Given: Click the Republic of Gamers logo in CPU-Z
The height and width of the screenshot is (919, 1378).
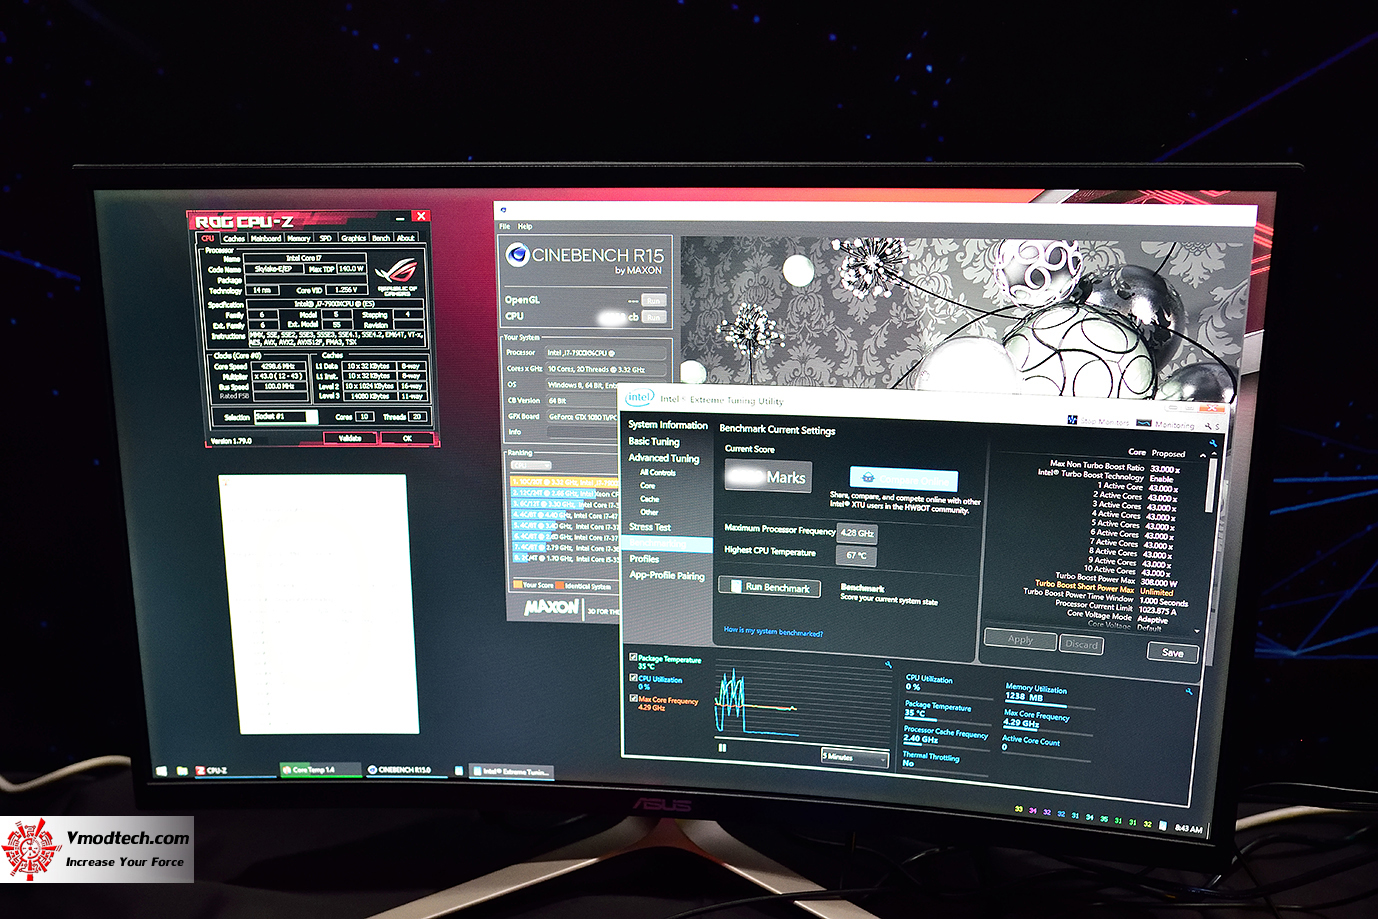Looking at the screenshot, I should (396, 276).
